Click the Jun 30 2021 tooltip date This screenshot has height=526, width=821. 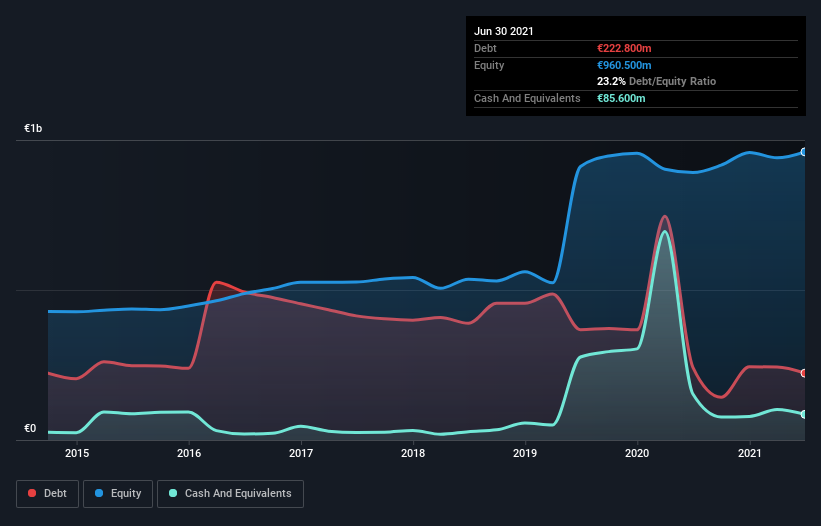tap(504, 31)
